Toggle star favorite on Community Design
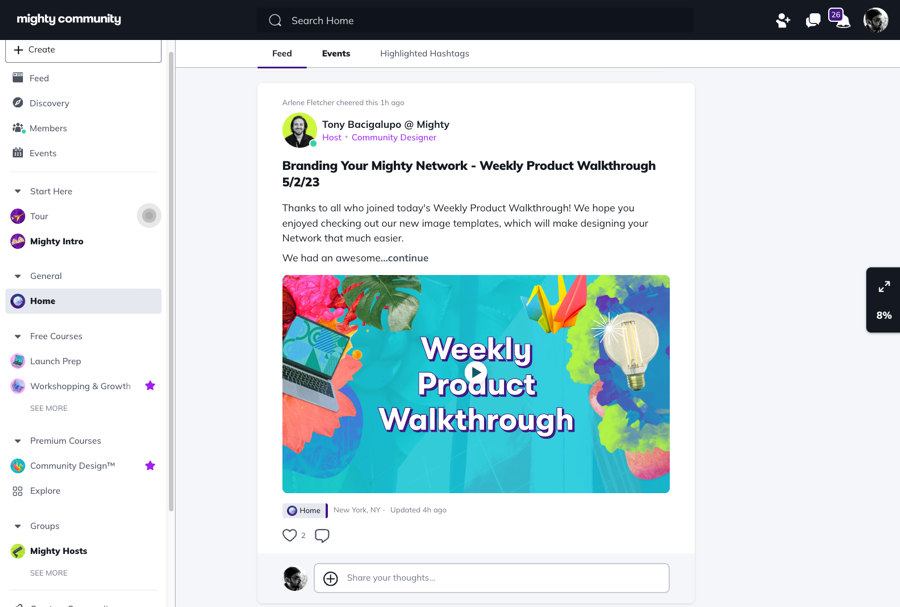The image size is (900, 607). (150, 465)
